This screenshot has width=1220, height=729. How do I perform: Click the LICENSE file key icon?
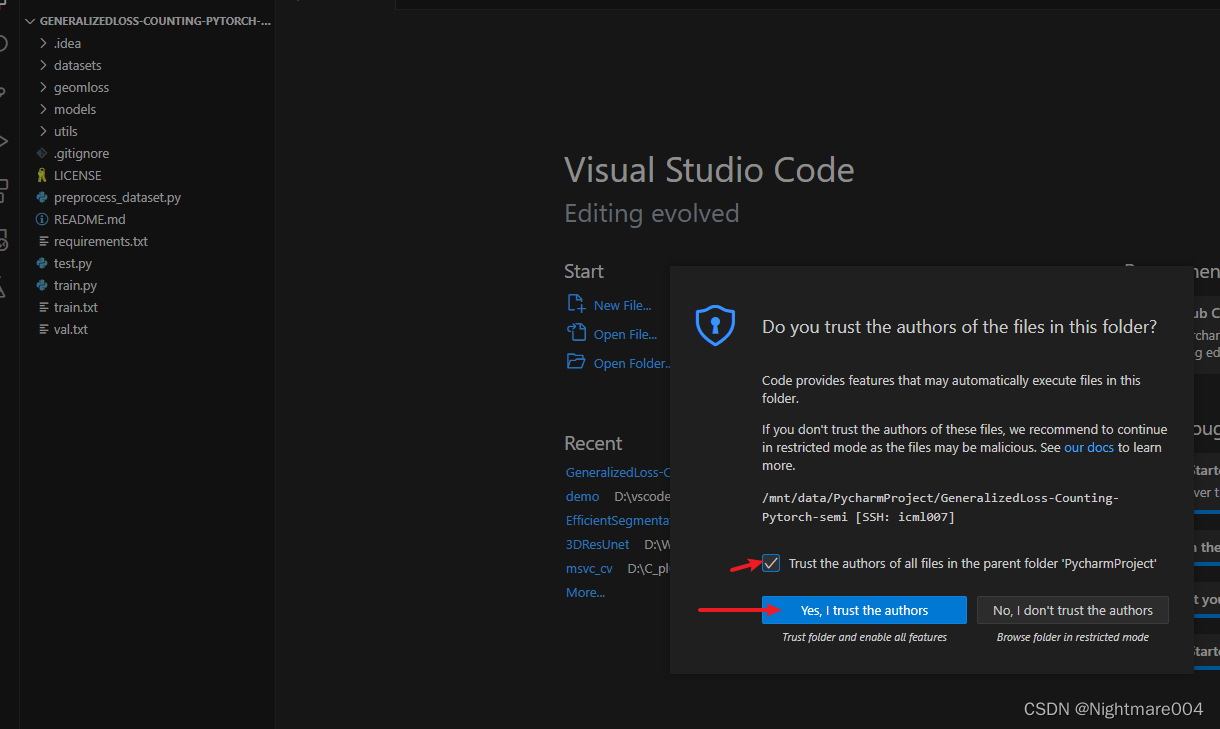(x=42, y=176)
